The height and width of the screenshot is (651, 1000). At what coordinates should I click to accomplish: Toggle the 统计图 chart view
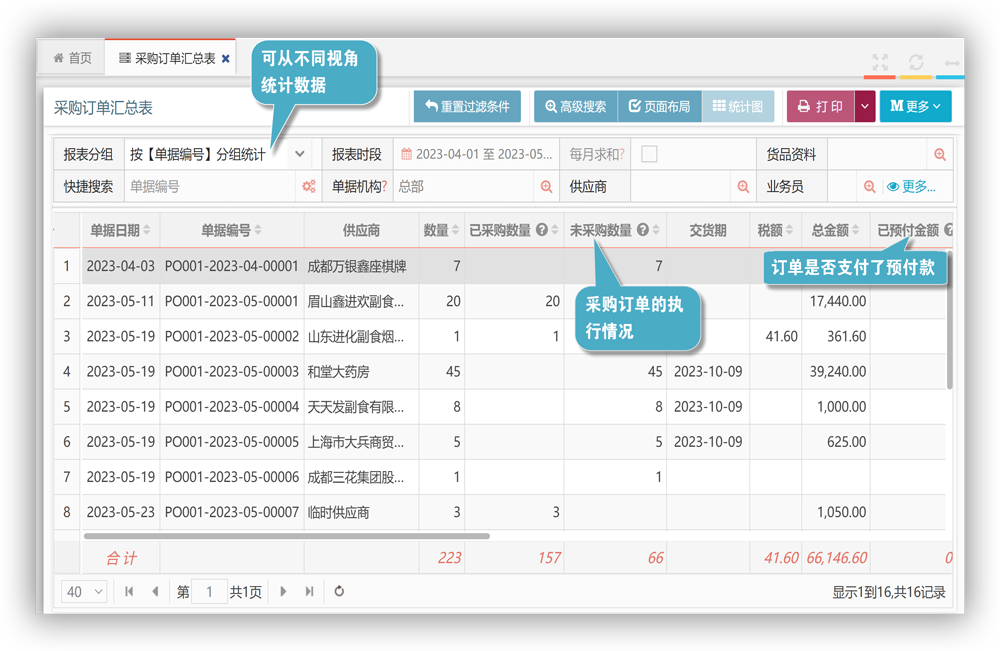pos(738,107)
